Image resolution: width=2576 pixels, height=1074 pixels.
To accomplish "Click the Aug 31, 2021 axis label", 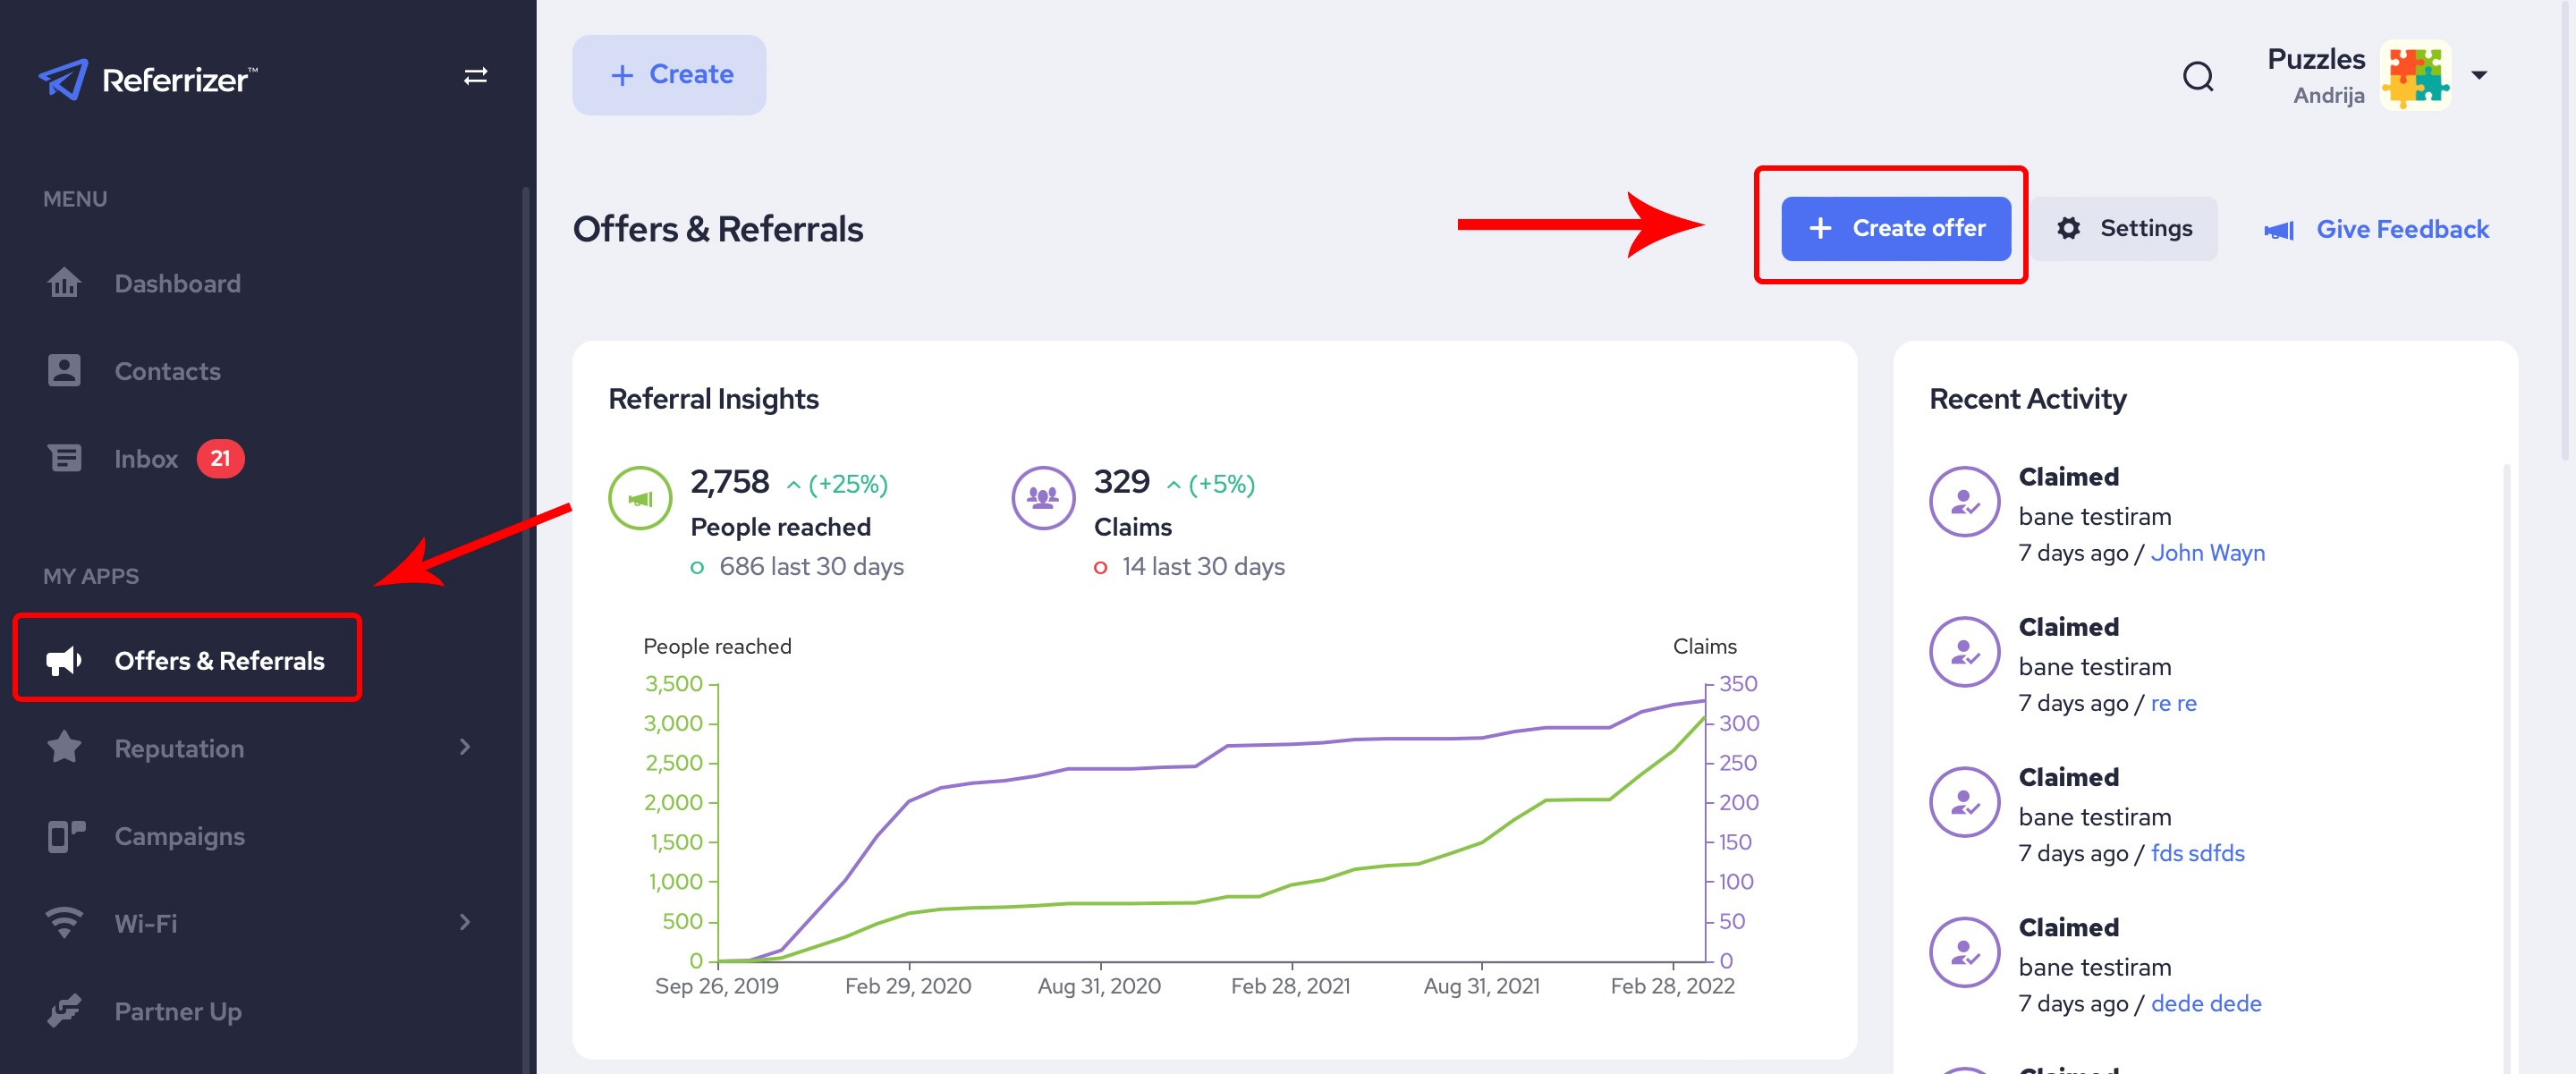I will pos(1481,986).
